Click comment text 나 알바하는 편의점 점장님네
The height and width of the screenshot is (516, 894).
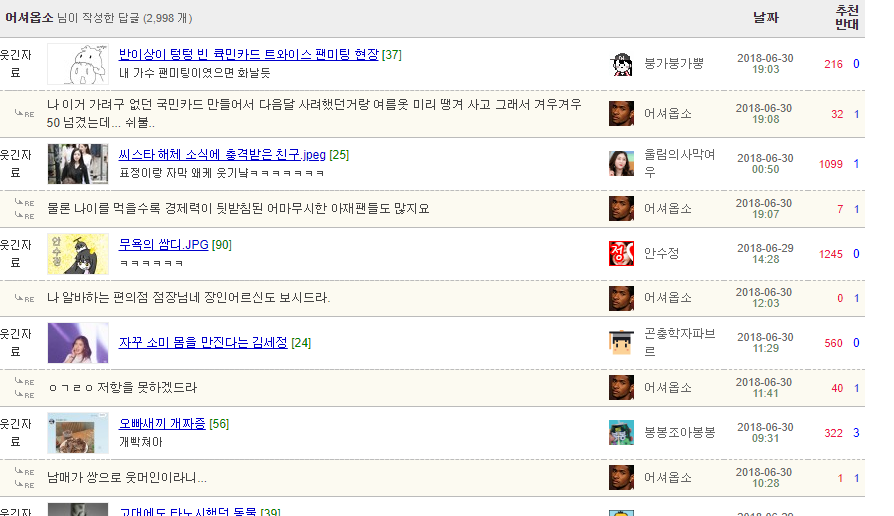(x=189, y=298)
